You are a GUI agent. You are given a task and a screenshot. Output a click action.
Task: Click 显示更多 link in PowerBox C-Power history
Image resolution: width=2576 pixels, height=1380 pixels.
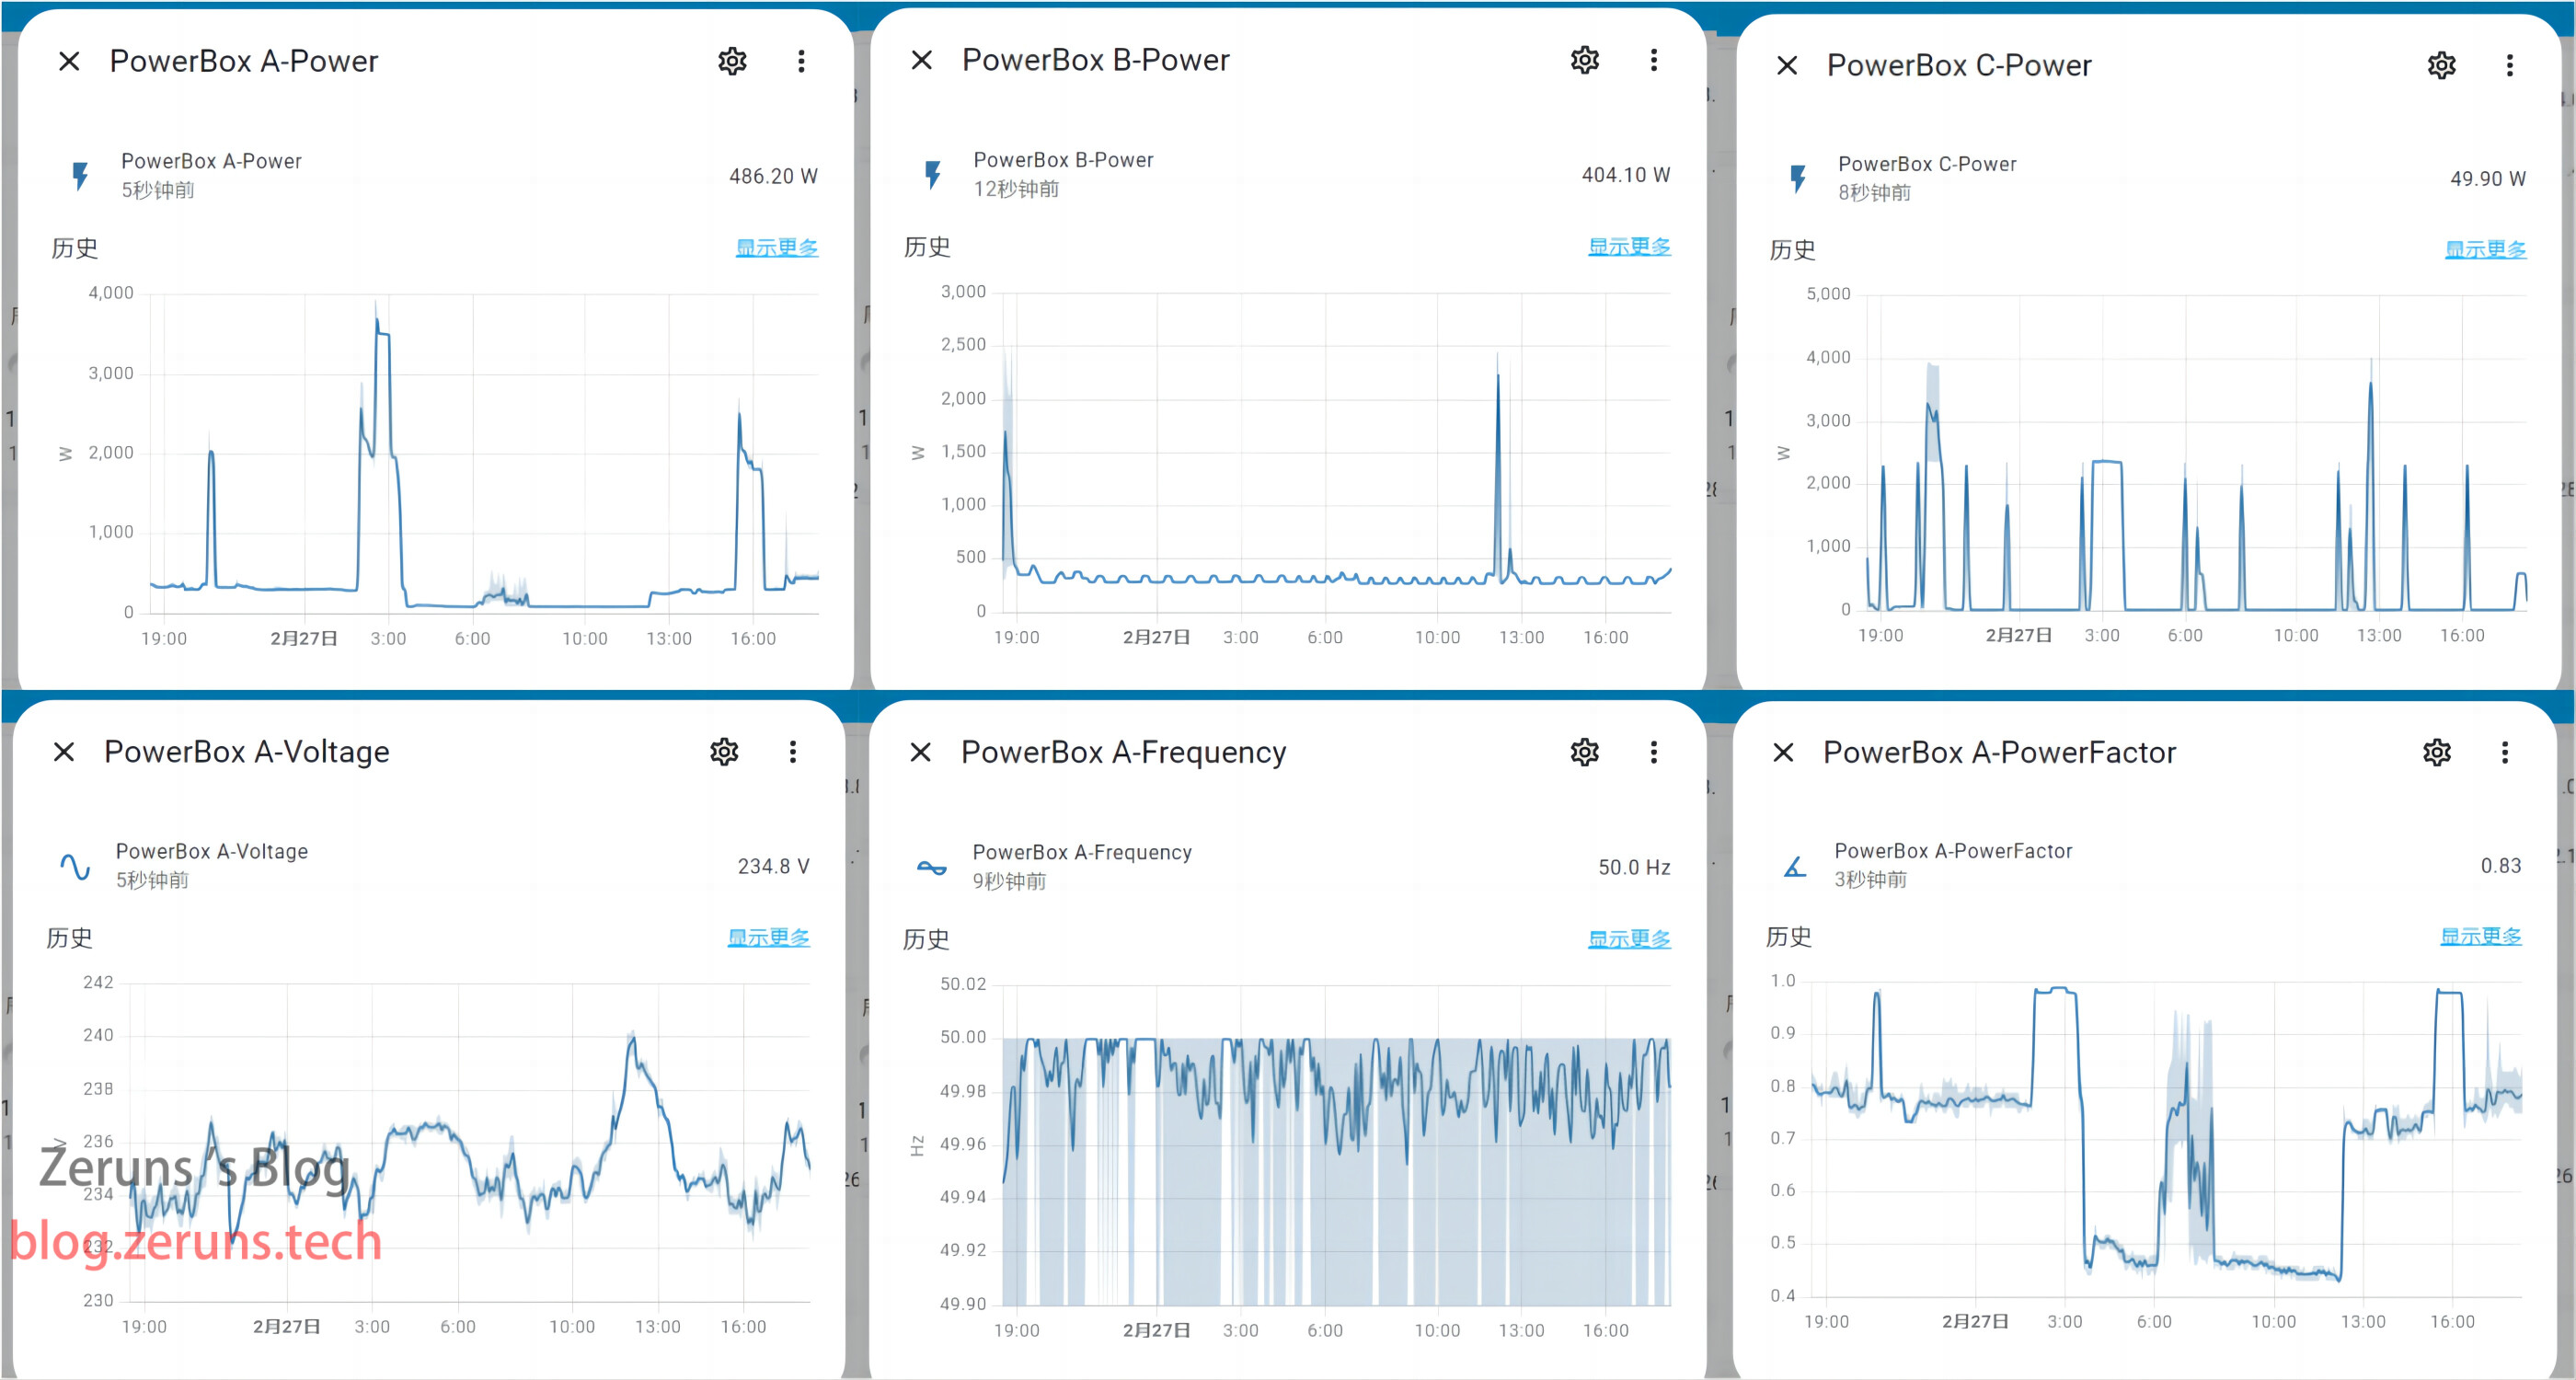[x=2485, y=250]
